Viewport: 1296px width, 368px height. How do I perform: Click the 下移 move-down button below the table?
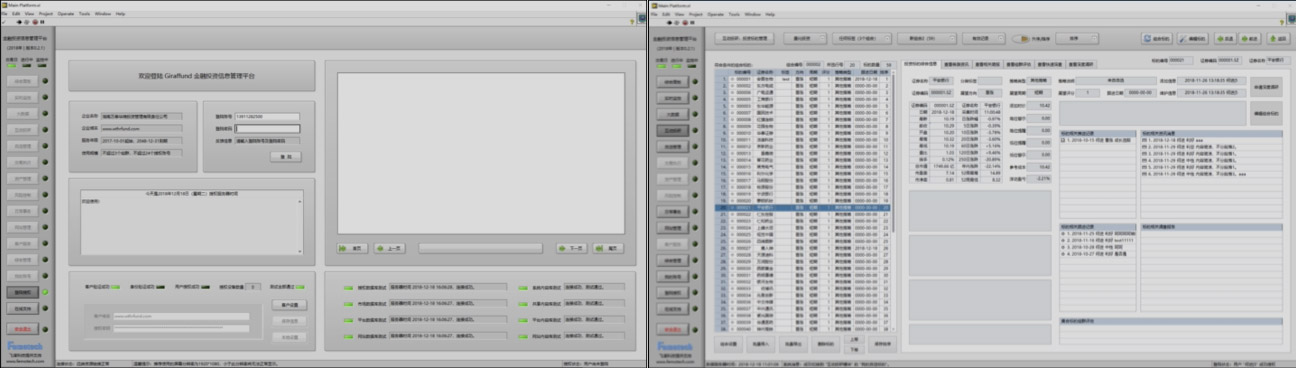(854, 349)
